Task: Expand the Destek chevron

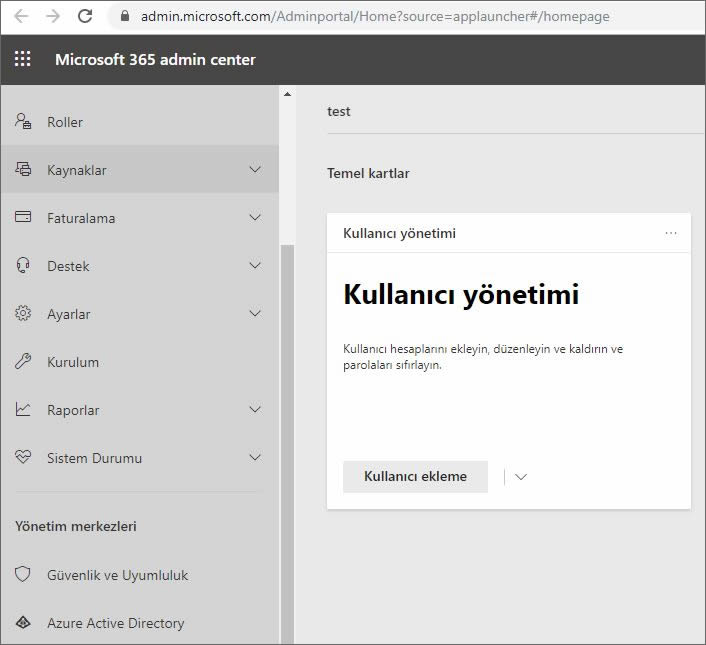Action: click(x=255, y=266)
